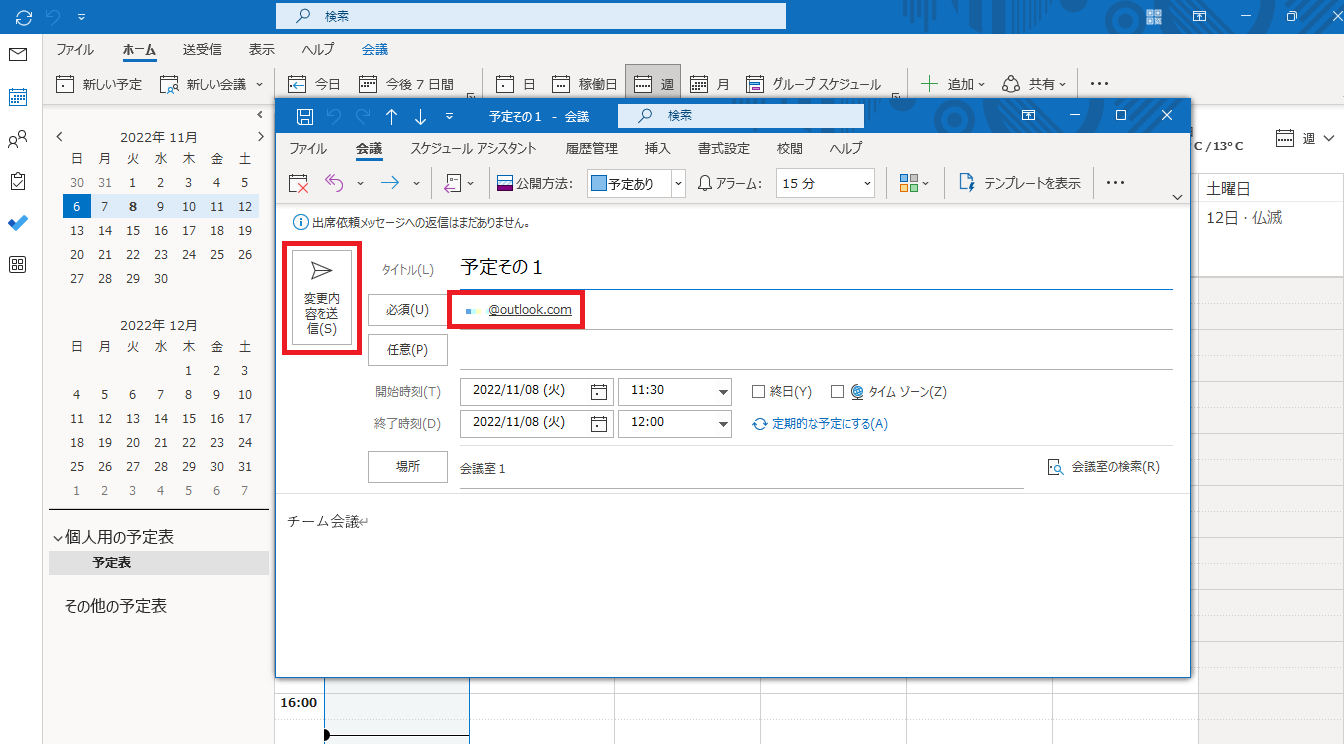Click the 場所 location field 会議室 1

[x=740, y=468]
